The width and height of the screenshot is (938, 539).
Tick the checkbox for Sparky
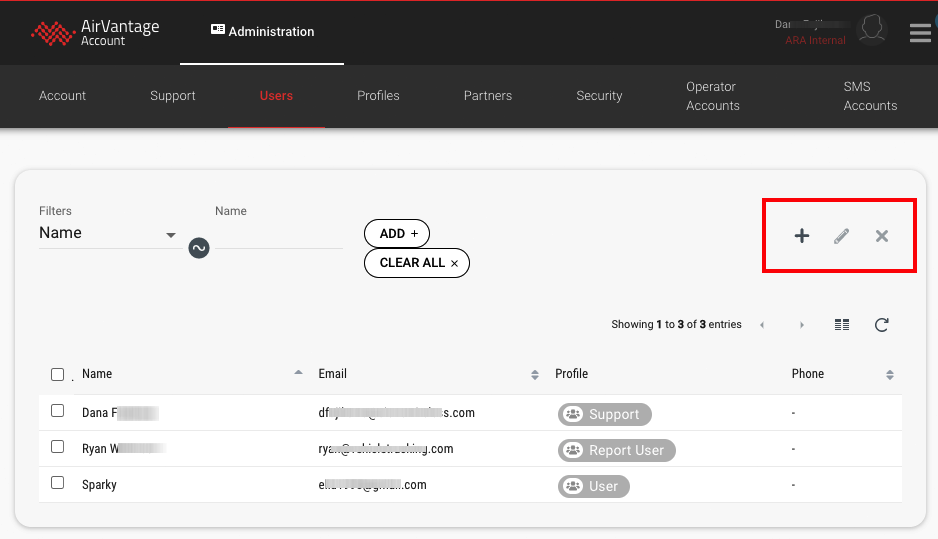pyautogui.click(x=57, y=483)
